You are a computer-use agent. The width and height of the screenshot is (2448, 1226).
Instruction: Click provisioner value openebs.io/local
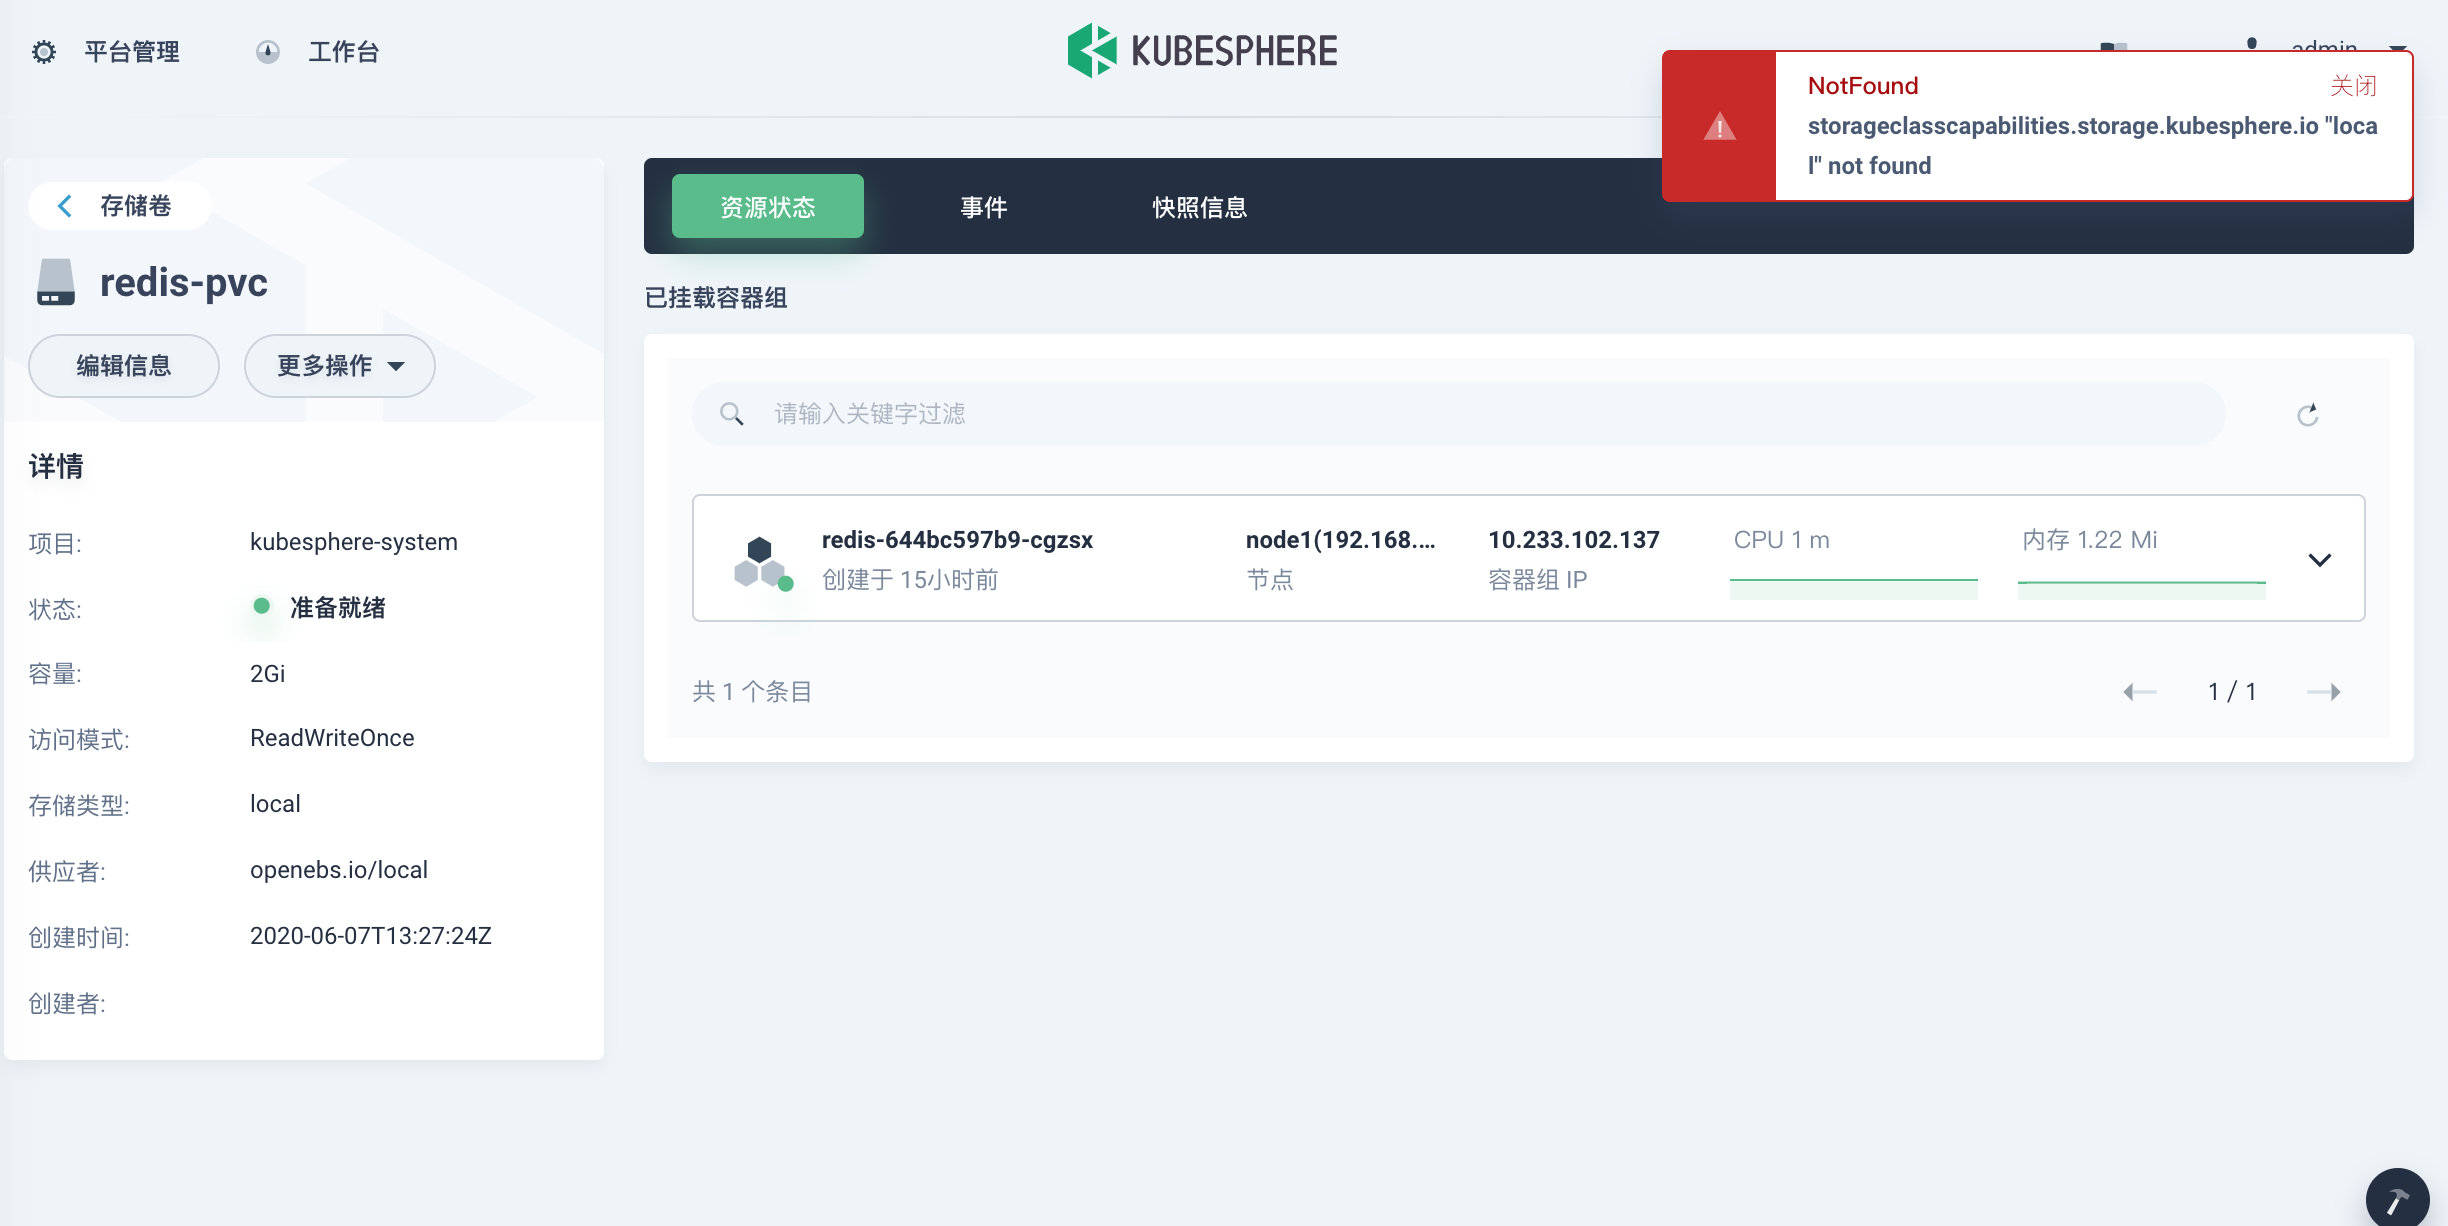click(339, 870)
